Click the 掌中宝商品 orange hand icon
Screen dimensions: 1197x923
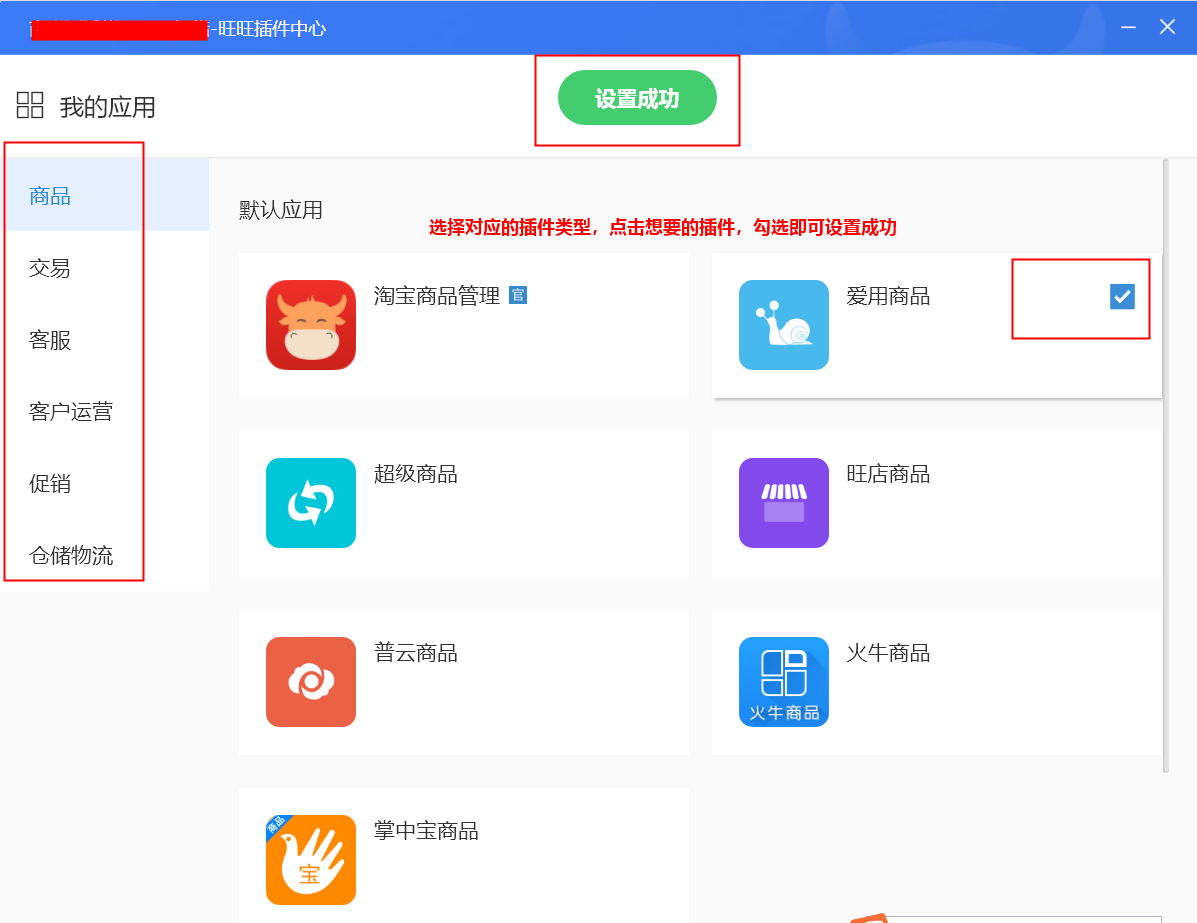311,859
